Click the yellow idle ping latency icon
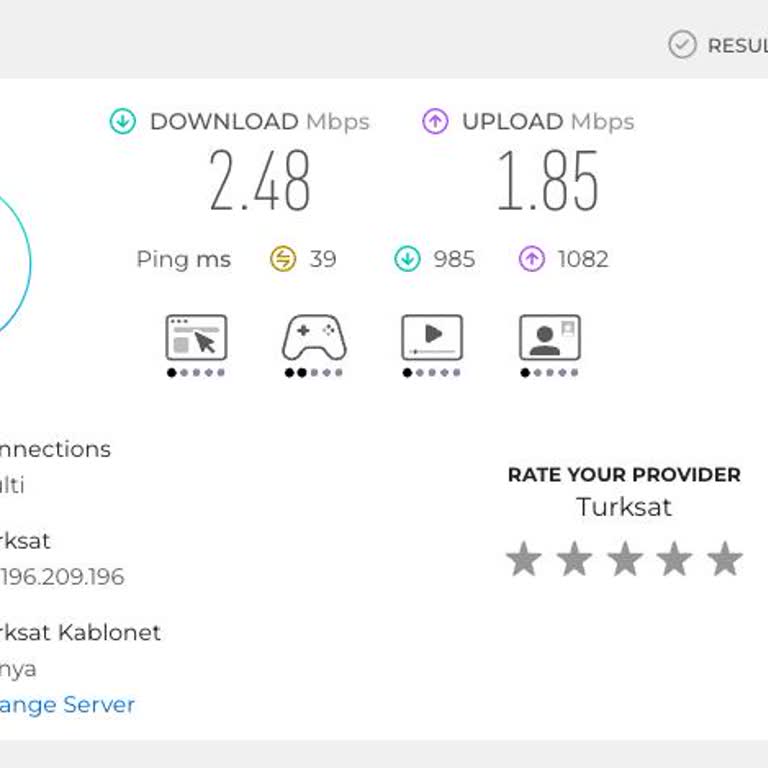Image resolution: width=768 pixels, height=768 pixels. tap(283, 259)
